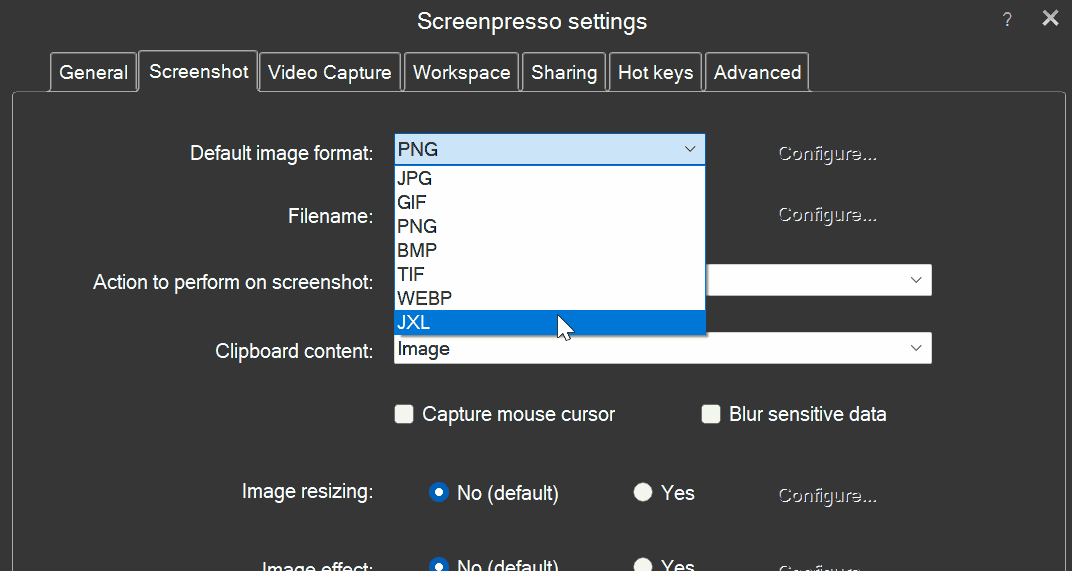Select Yes for Image resizing
1072x571 pixels.
coord(643,493)
